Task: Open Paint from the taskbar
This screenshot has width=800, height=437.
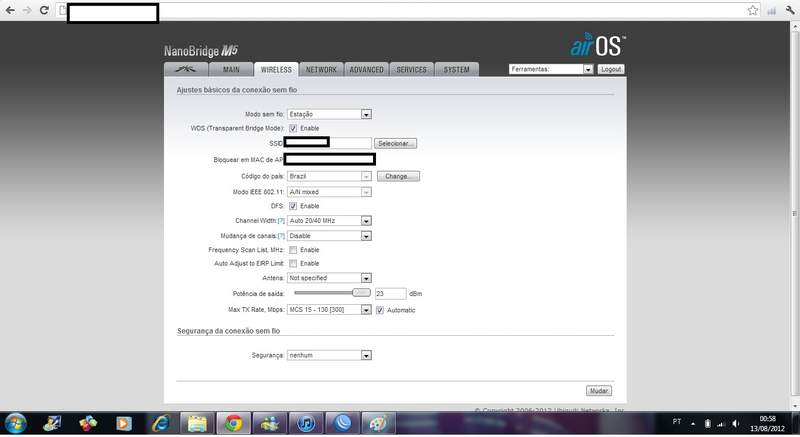Action: [x=378, y=423]
